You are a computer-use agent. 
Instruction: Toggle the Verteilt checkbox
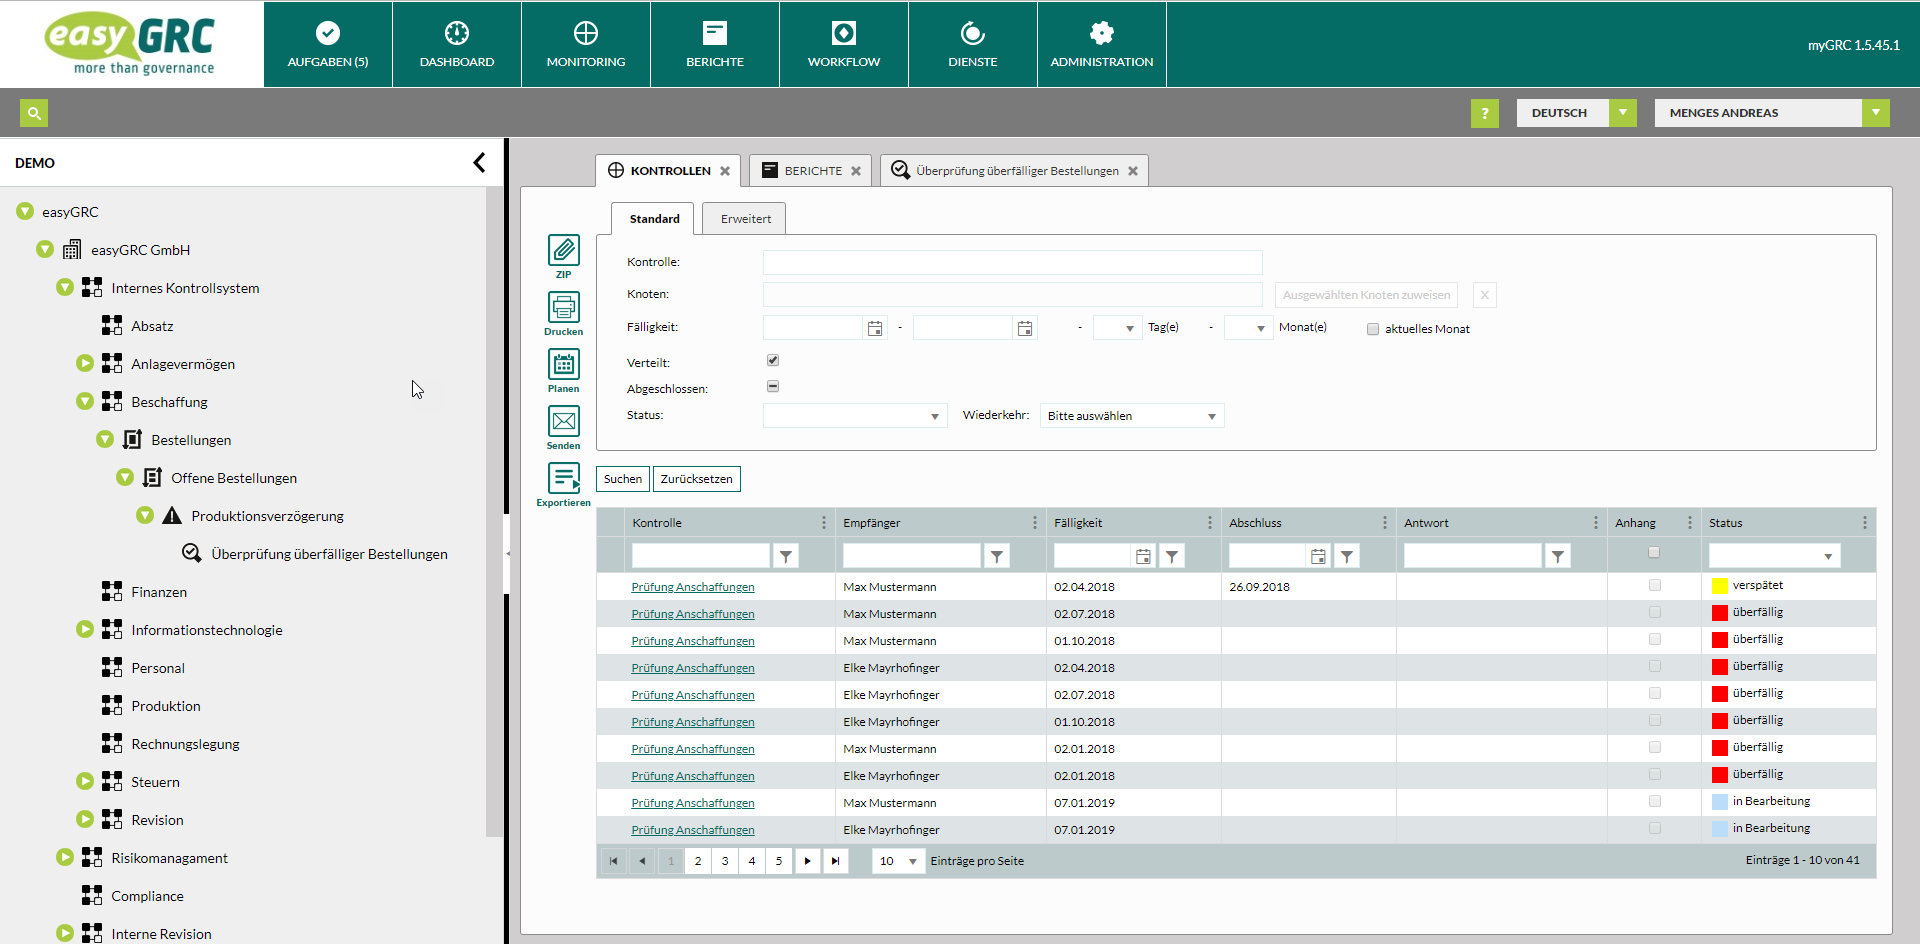click(x=773, y=360)
